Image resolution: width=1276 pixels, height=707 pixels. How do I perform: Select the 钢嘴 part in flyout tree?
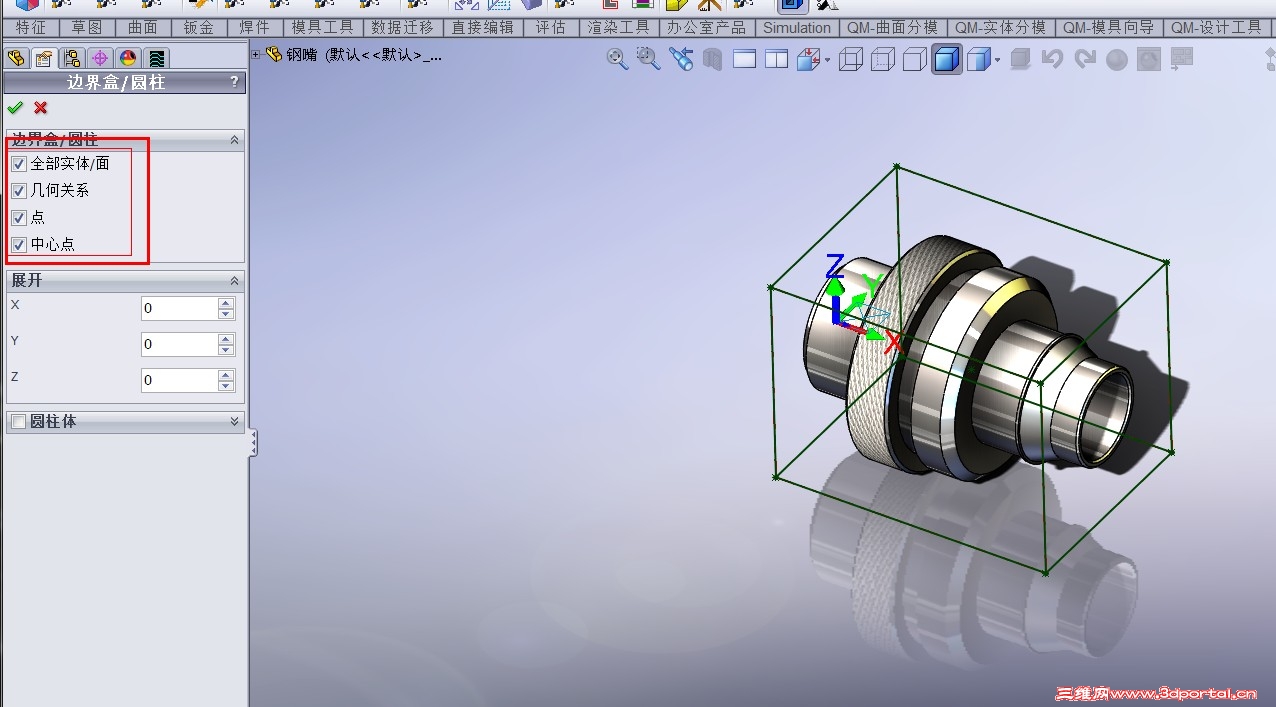coord(355,55)
